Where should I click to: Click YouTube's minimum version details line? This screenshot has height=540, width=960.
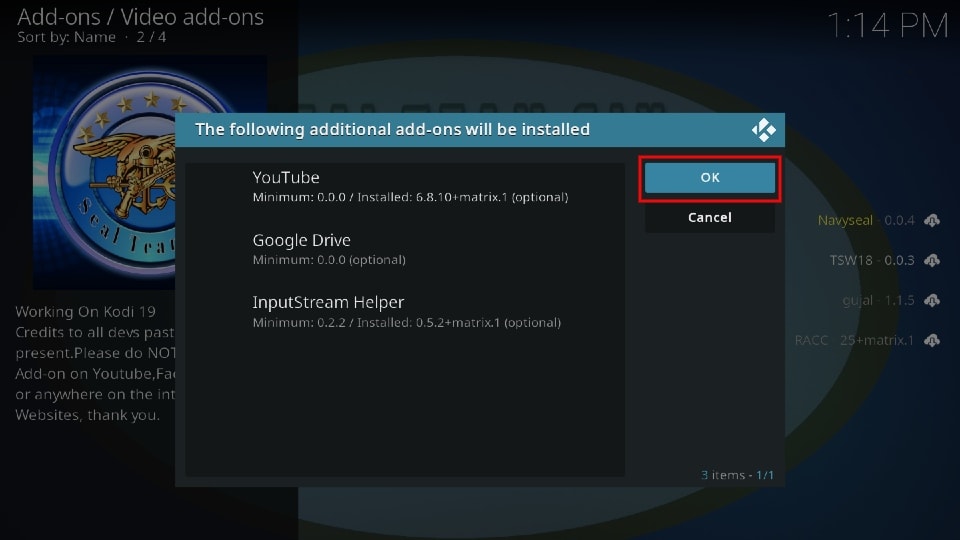(410, 197)
